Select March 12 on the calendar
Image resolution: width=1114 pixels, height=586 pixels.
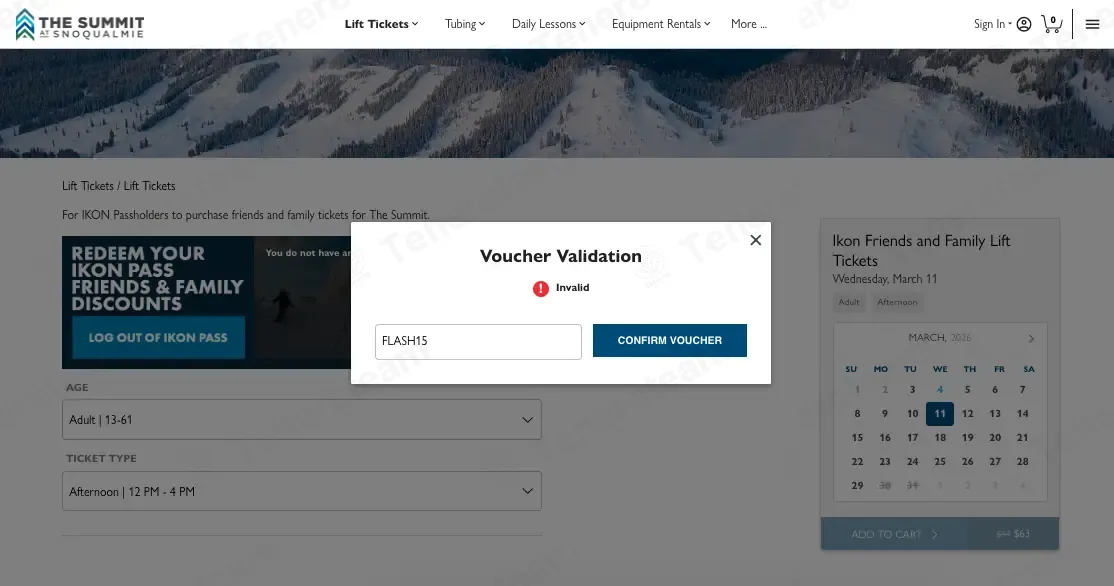point(968,413)
